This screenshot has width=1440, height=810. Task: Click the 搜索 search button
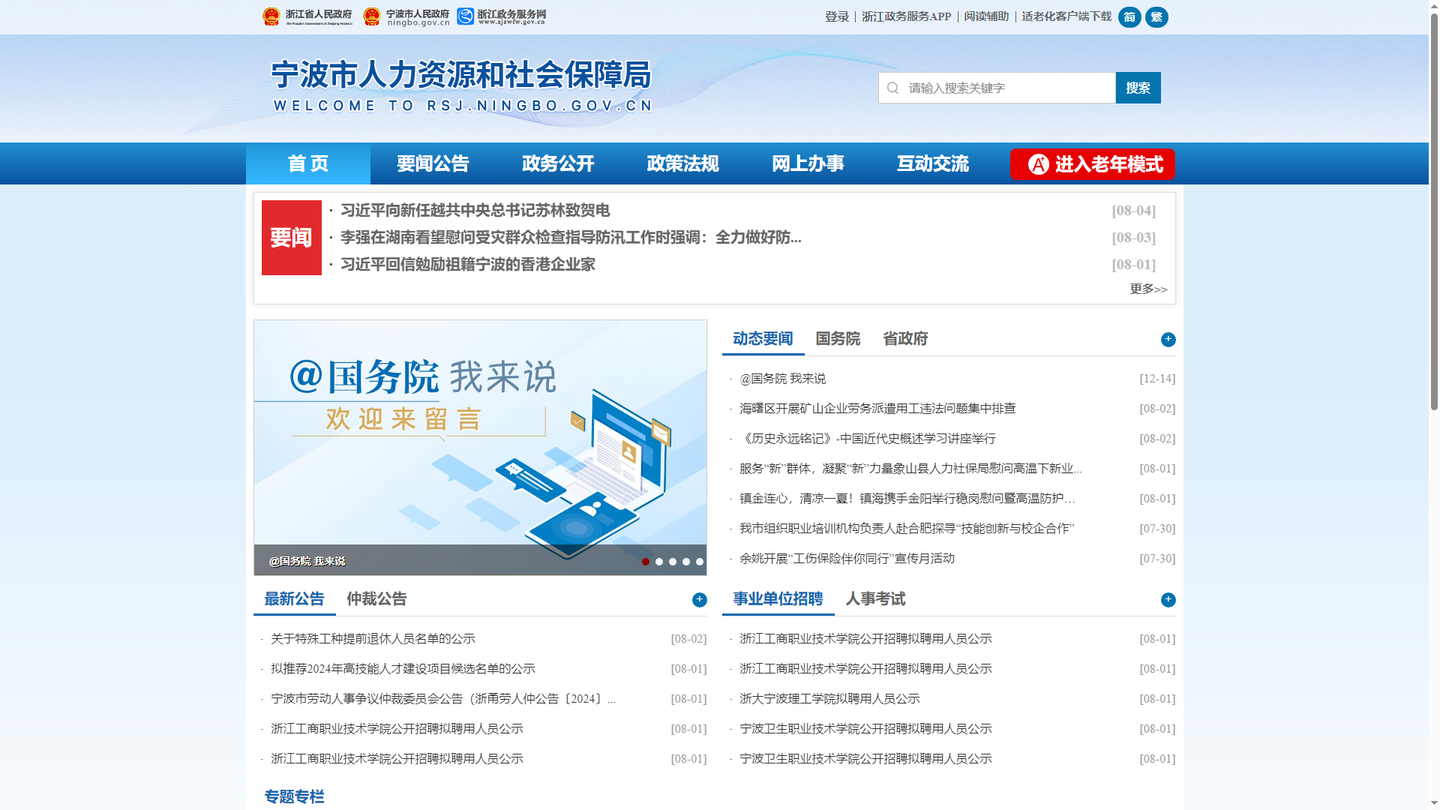[x=1138, y=88]
